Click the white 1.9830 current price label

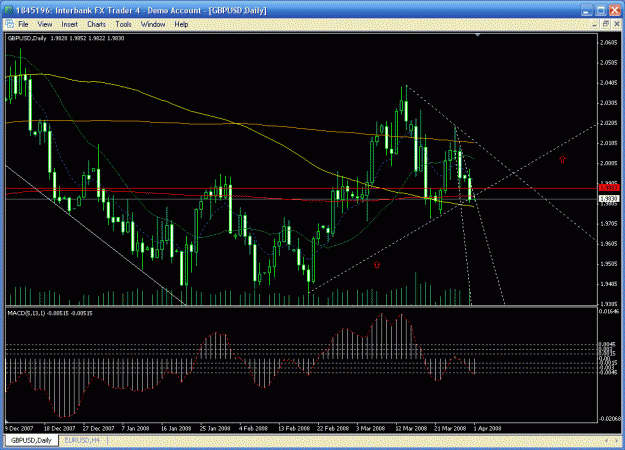609,198
